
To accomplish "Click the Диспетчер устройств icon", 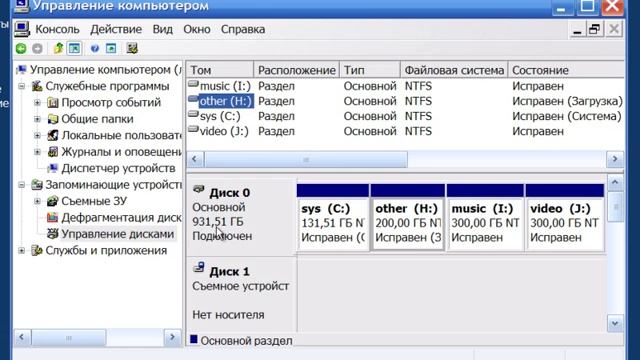I will tap(53, 168).
